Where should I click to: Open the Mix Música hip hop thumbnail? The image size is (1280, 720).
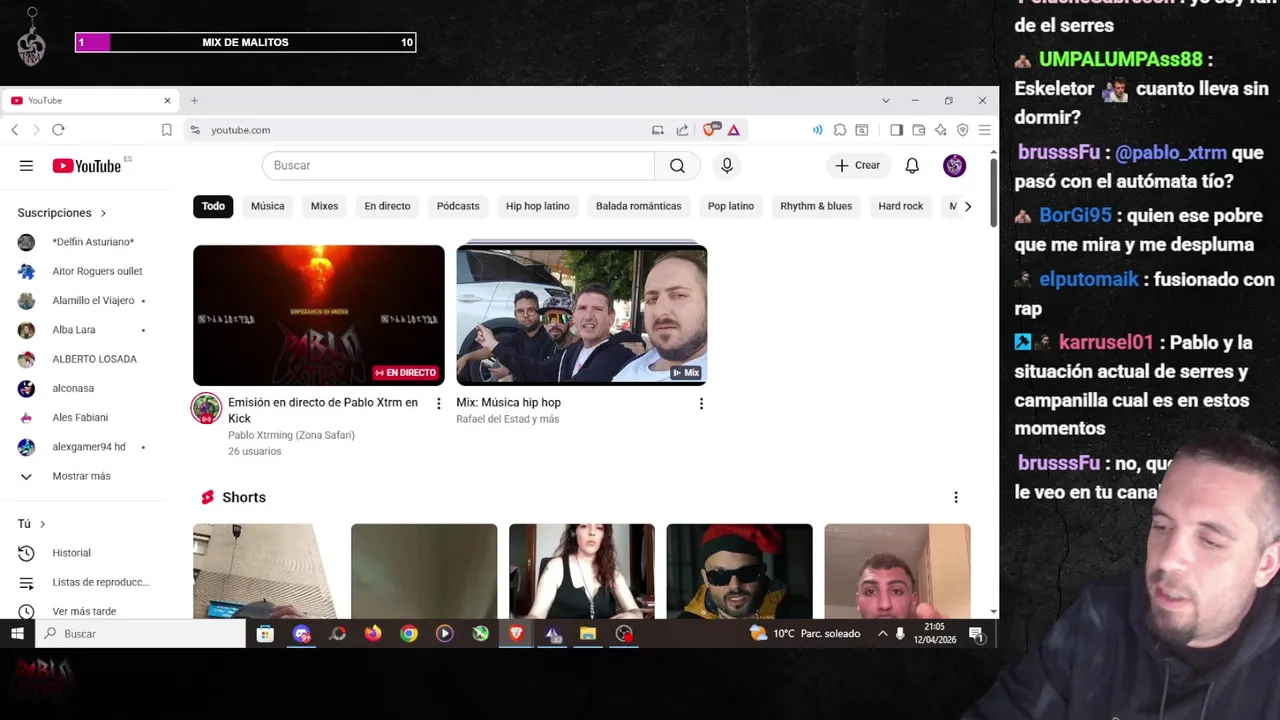point(582,315)
